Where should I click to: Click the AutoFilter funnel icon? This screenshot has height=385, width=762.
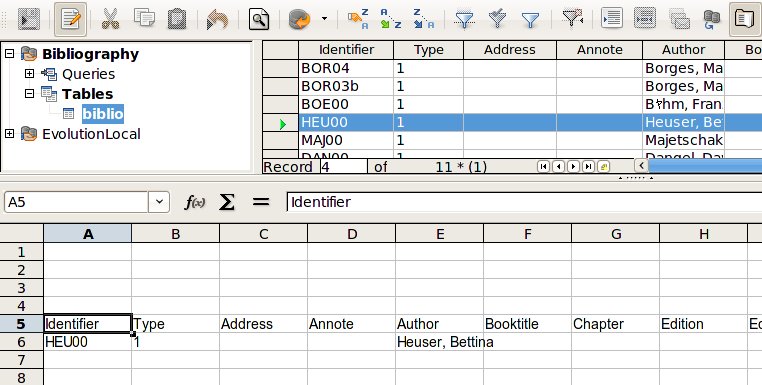click(464, 19)
